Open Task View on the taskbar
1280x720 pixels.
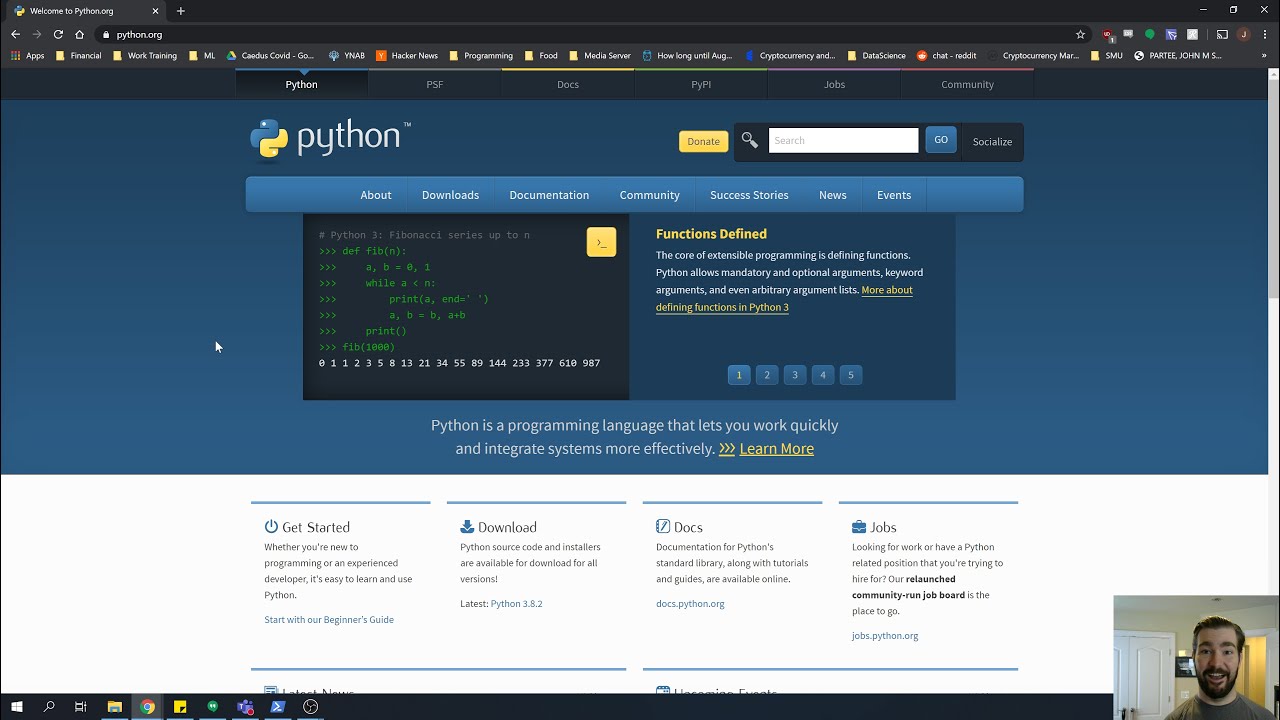81,707
